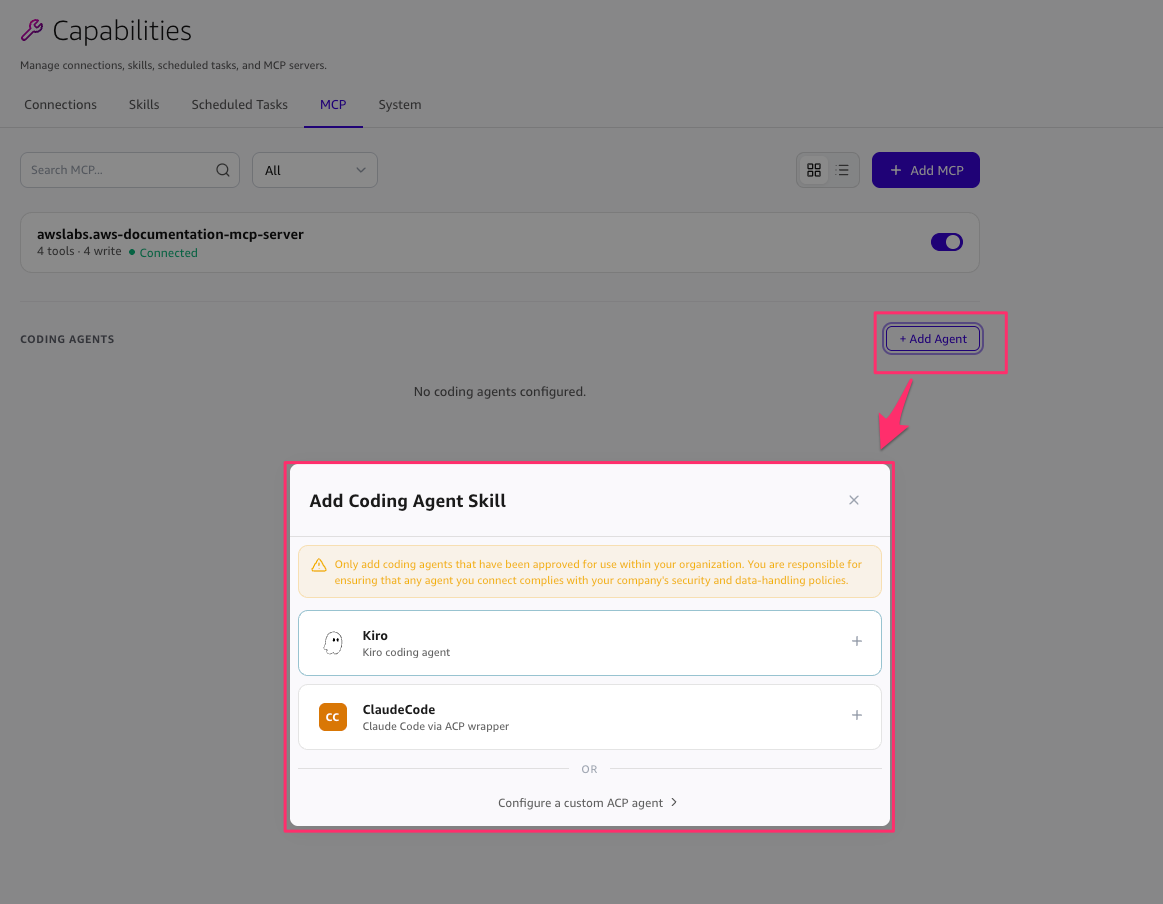The width and height of the screenshot is (1163, 904).
Task: Click the Kiro ghost icon
Action: click(x=333, y=642)
